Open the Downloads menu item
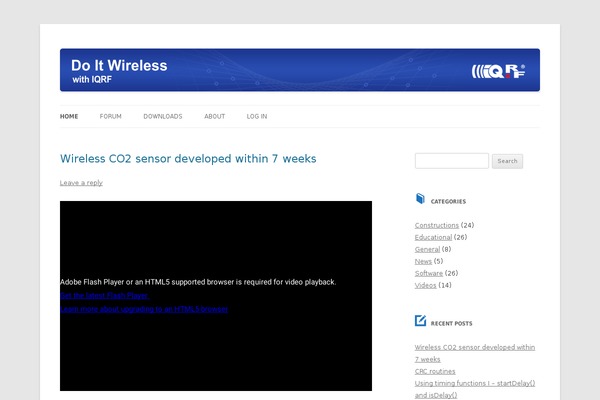 pyautogui.click(x=163, y=116)
